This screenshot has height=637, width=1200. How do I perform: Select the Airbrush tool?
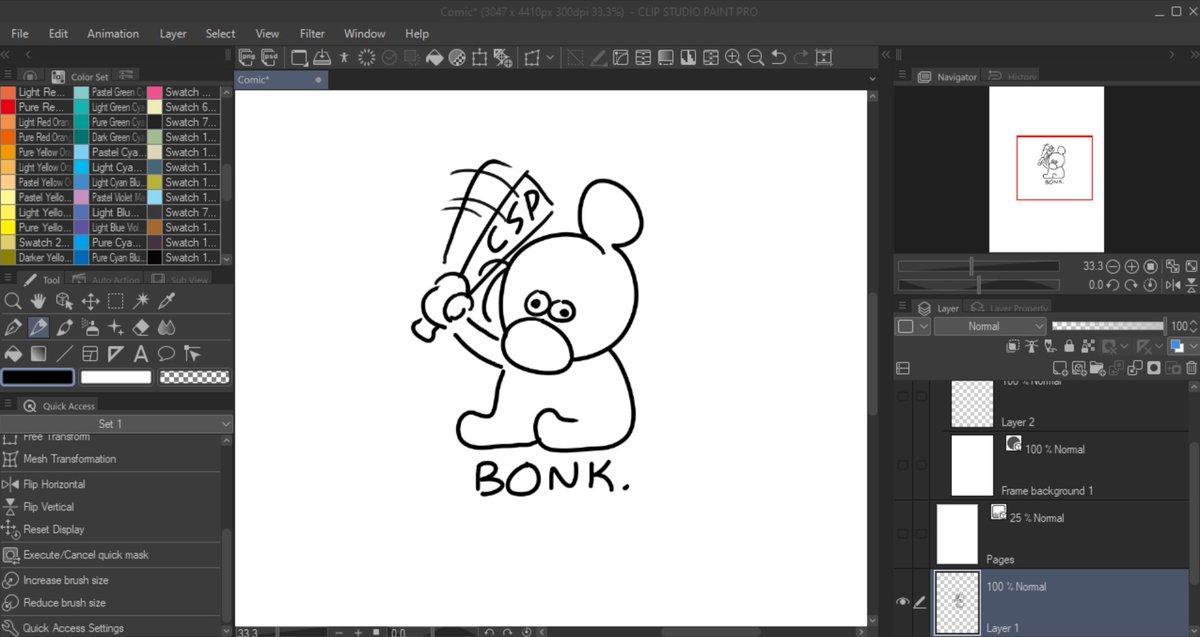[x=90, y=327]
